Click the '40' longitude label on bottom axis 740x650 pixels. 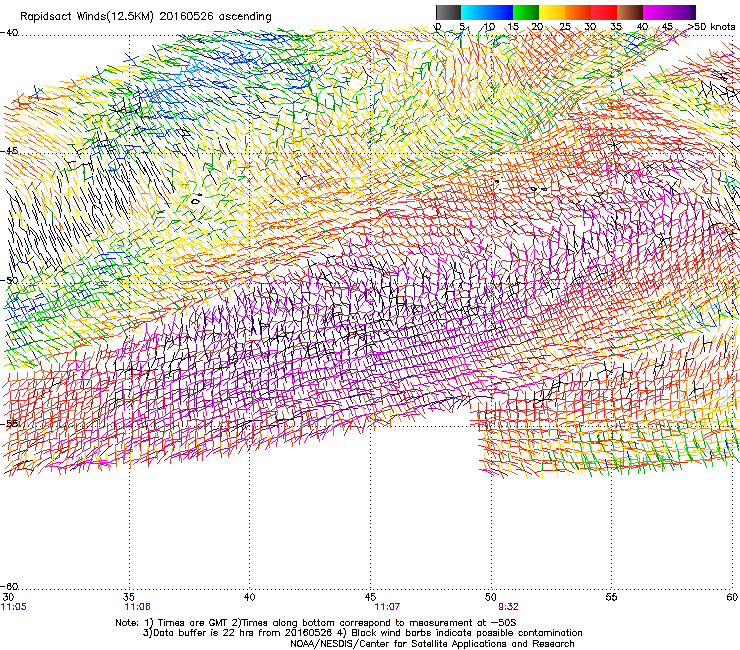[250, 597]
